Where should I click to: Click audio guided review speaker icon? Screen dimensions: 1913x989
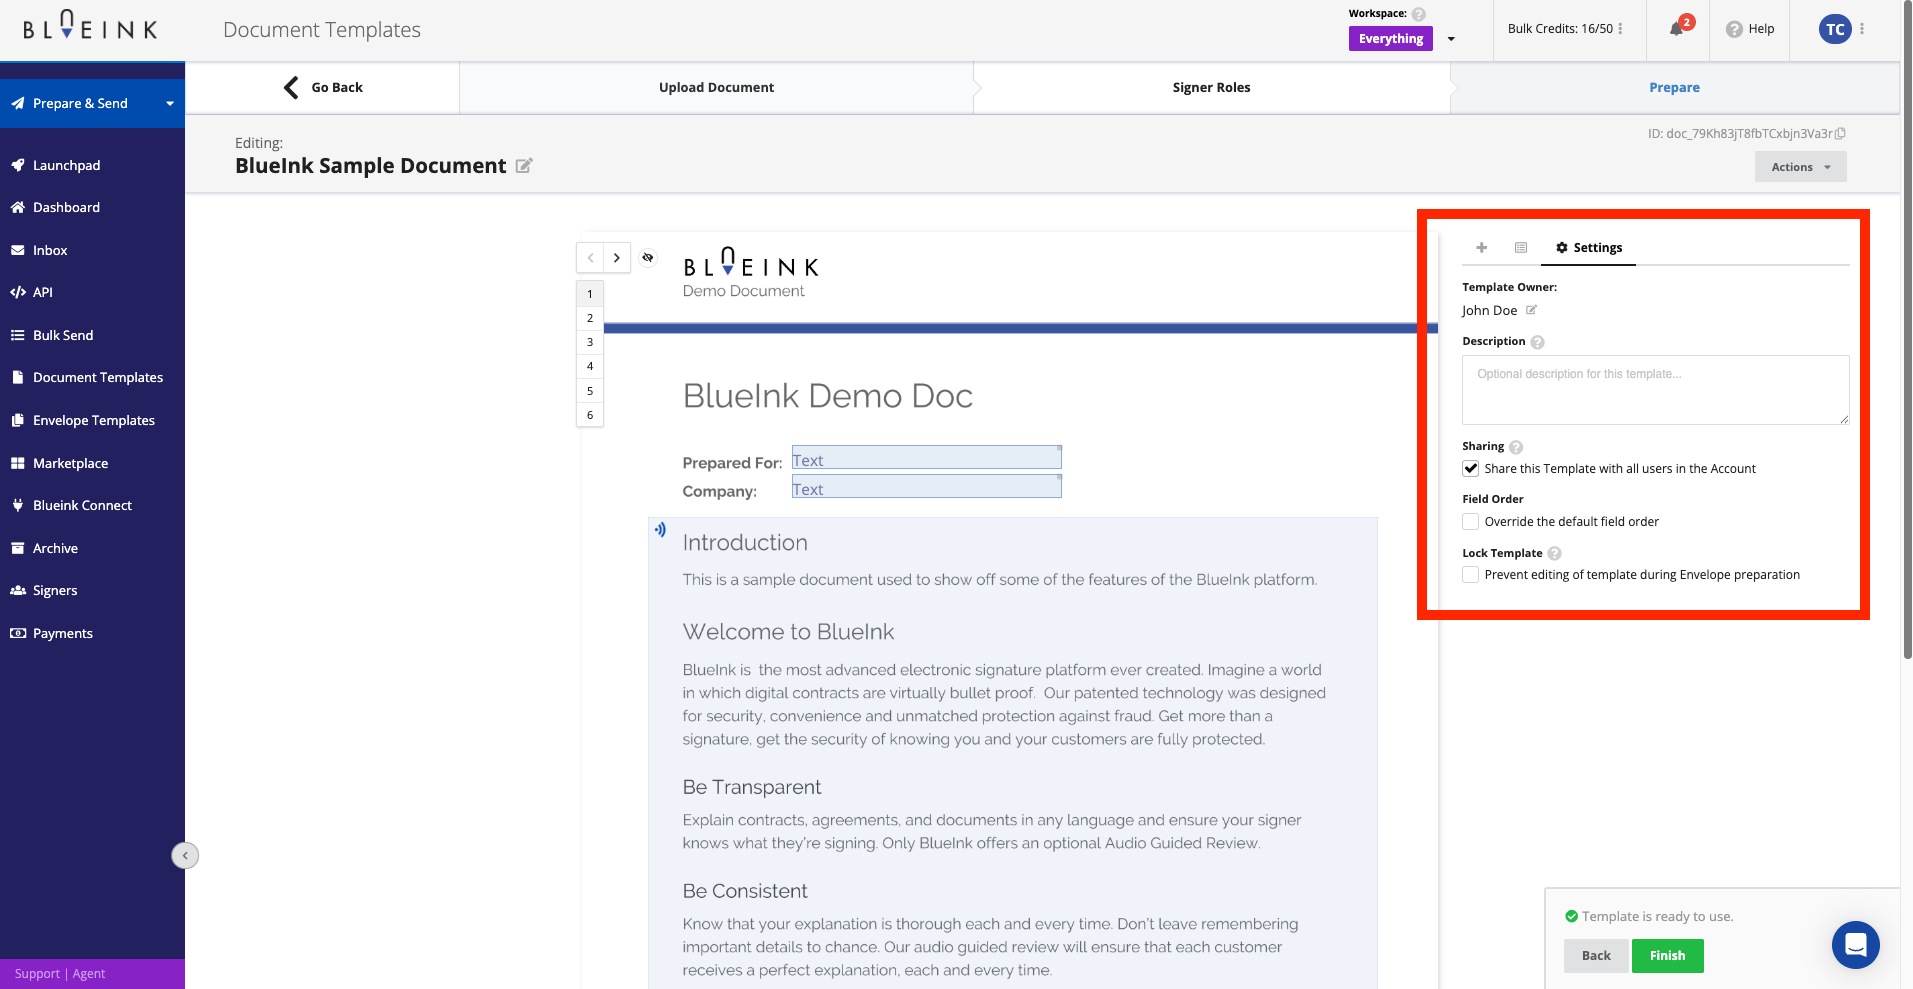(x=661, y=530)
